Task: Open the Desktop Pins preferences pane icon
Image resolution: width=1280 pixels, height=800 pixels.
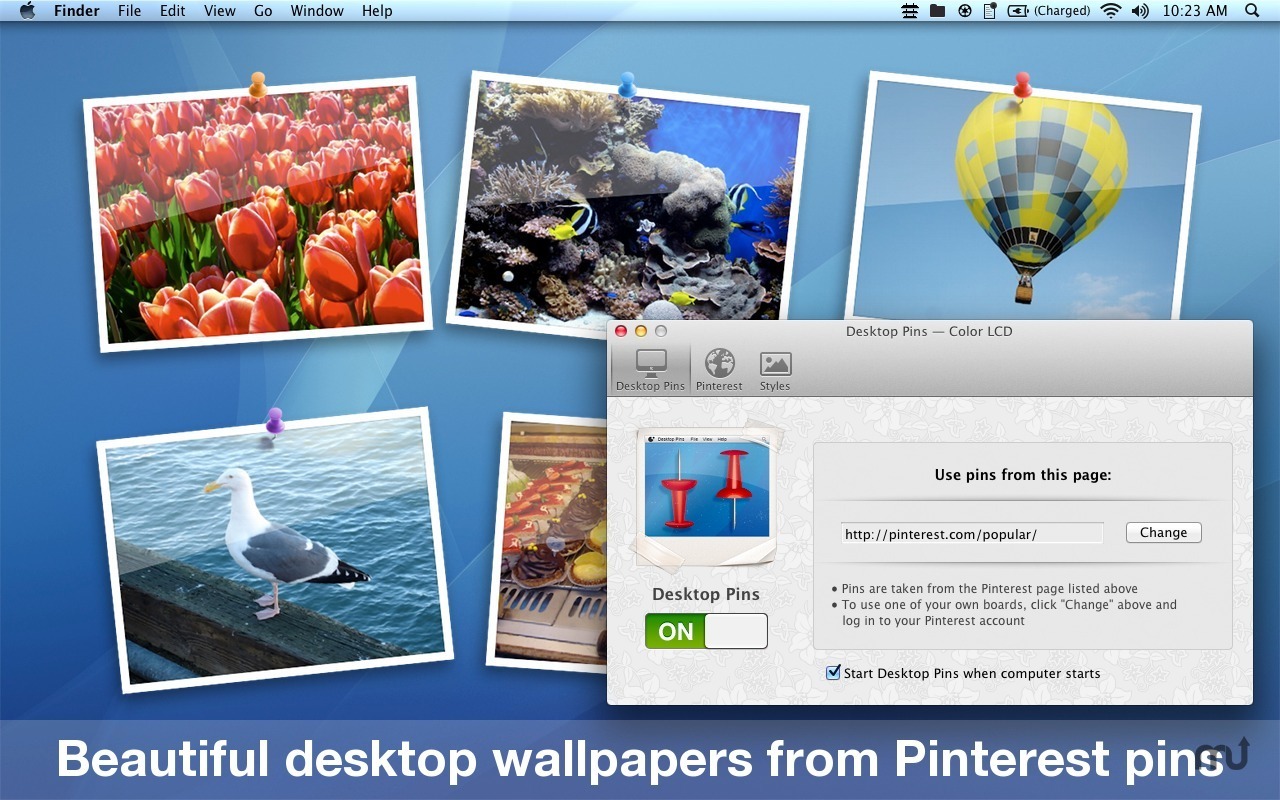Action: click(x=649, y=366)
